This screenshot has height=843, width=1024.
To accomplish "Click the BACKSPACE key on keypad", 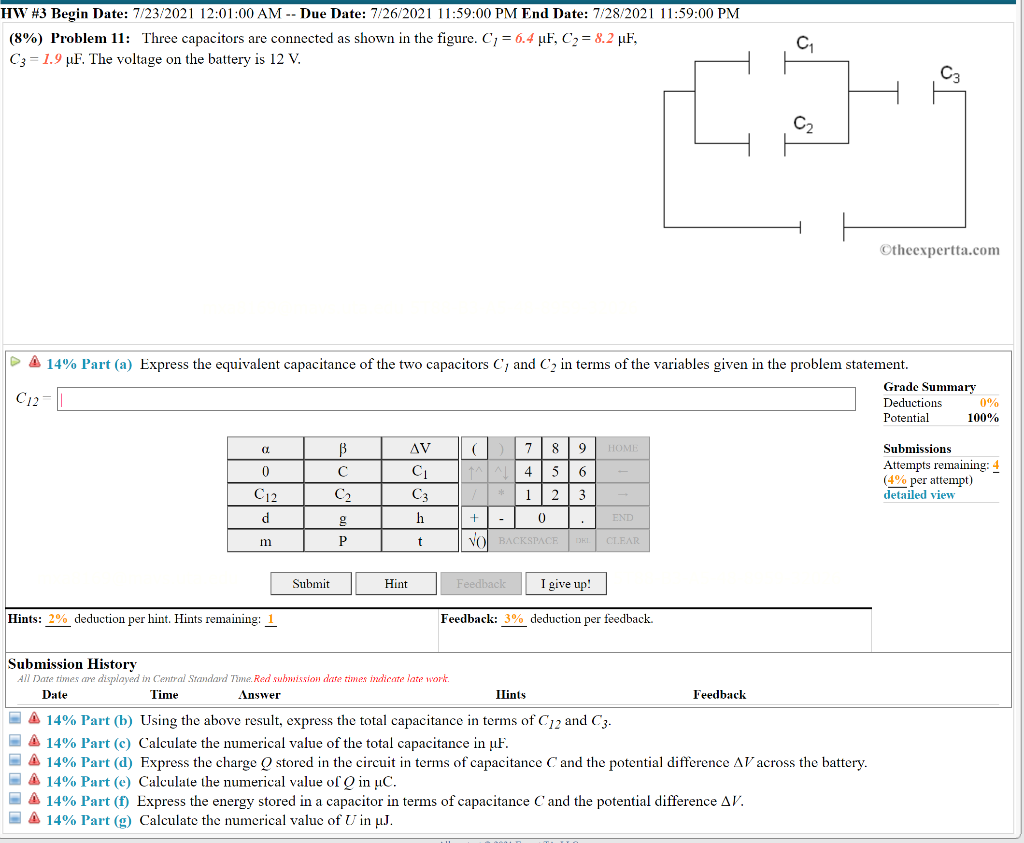I will tap(528, 541).
